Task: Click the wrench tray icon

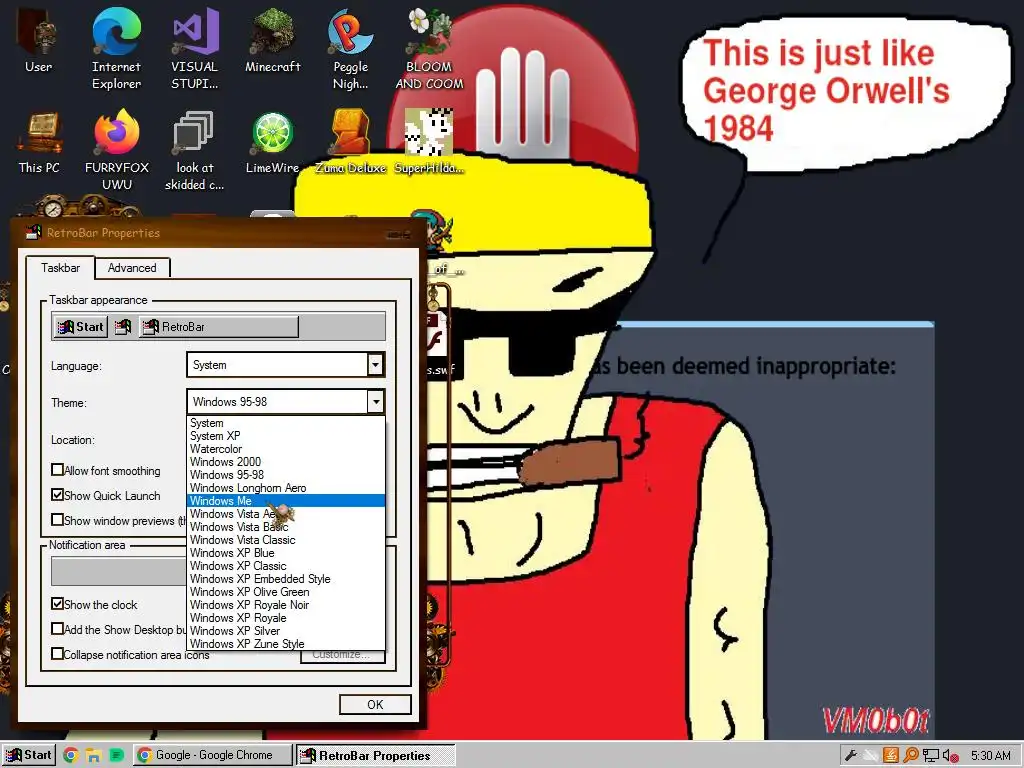Action: (850, 756)
